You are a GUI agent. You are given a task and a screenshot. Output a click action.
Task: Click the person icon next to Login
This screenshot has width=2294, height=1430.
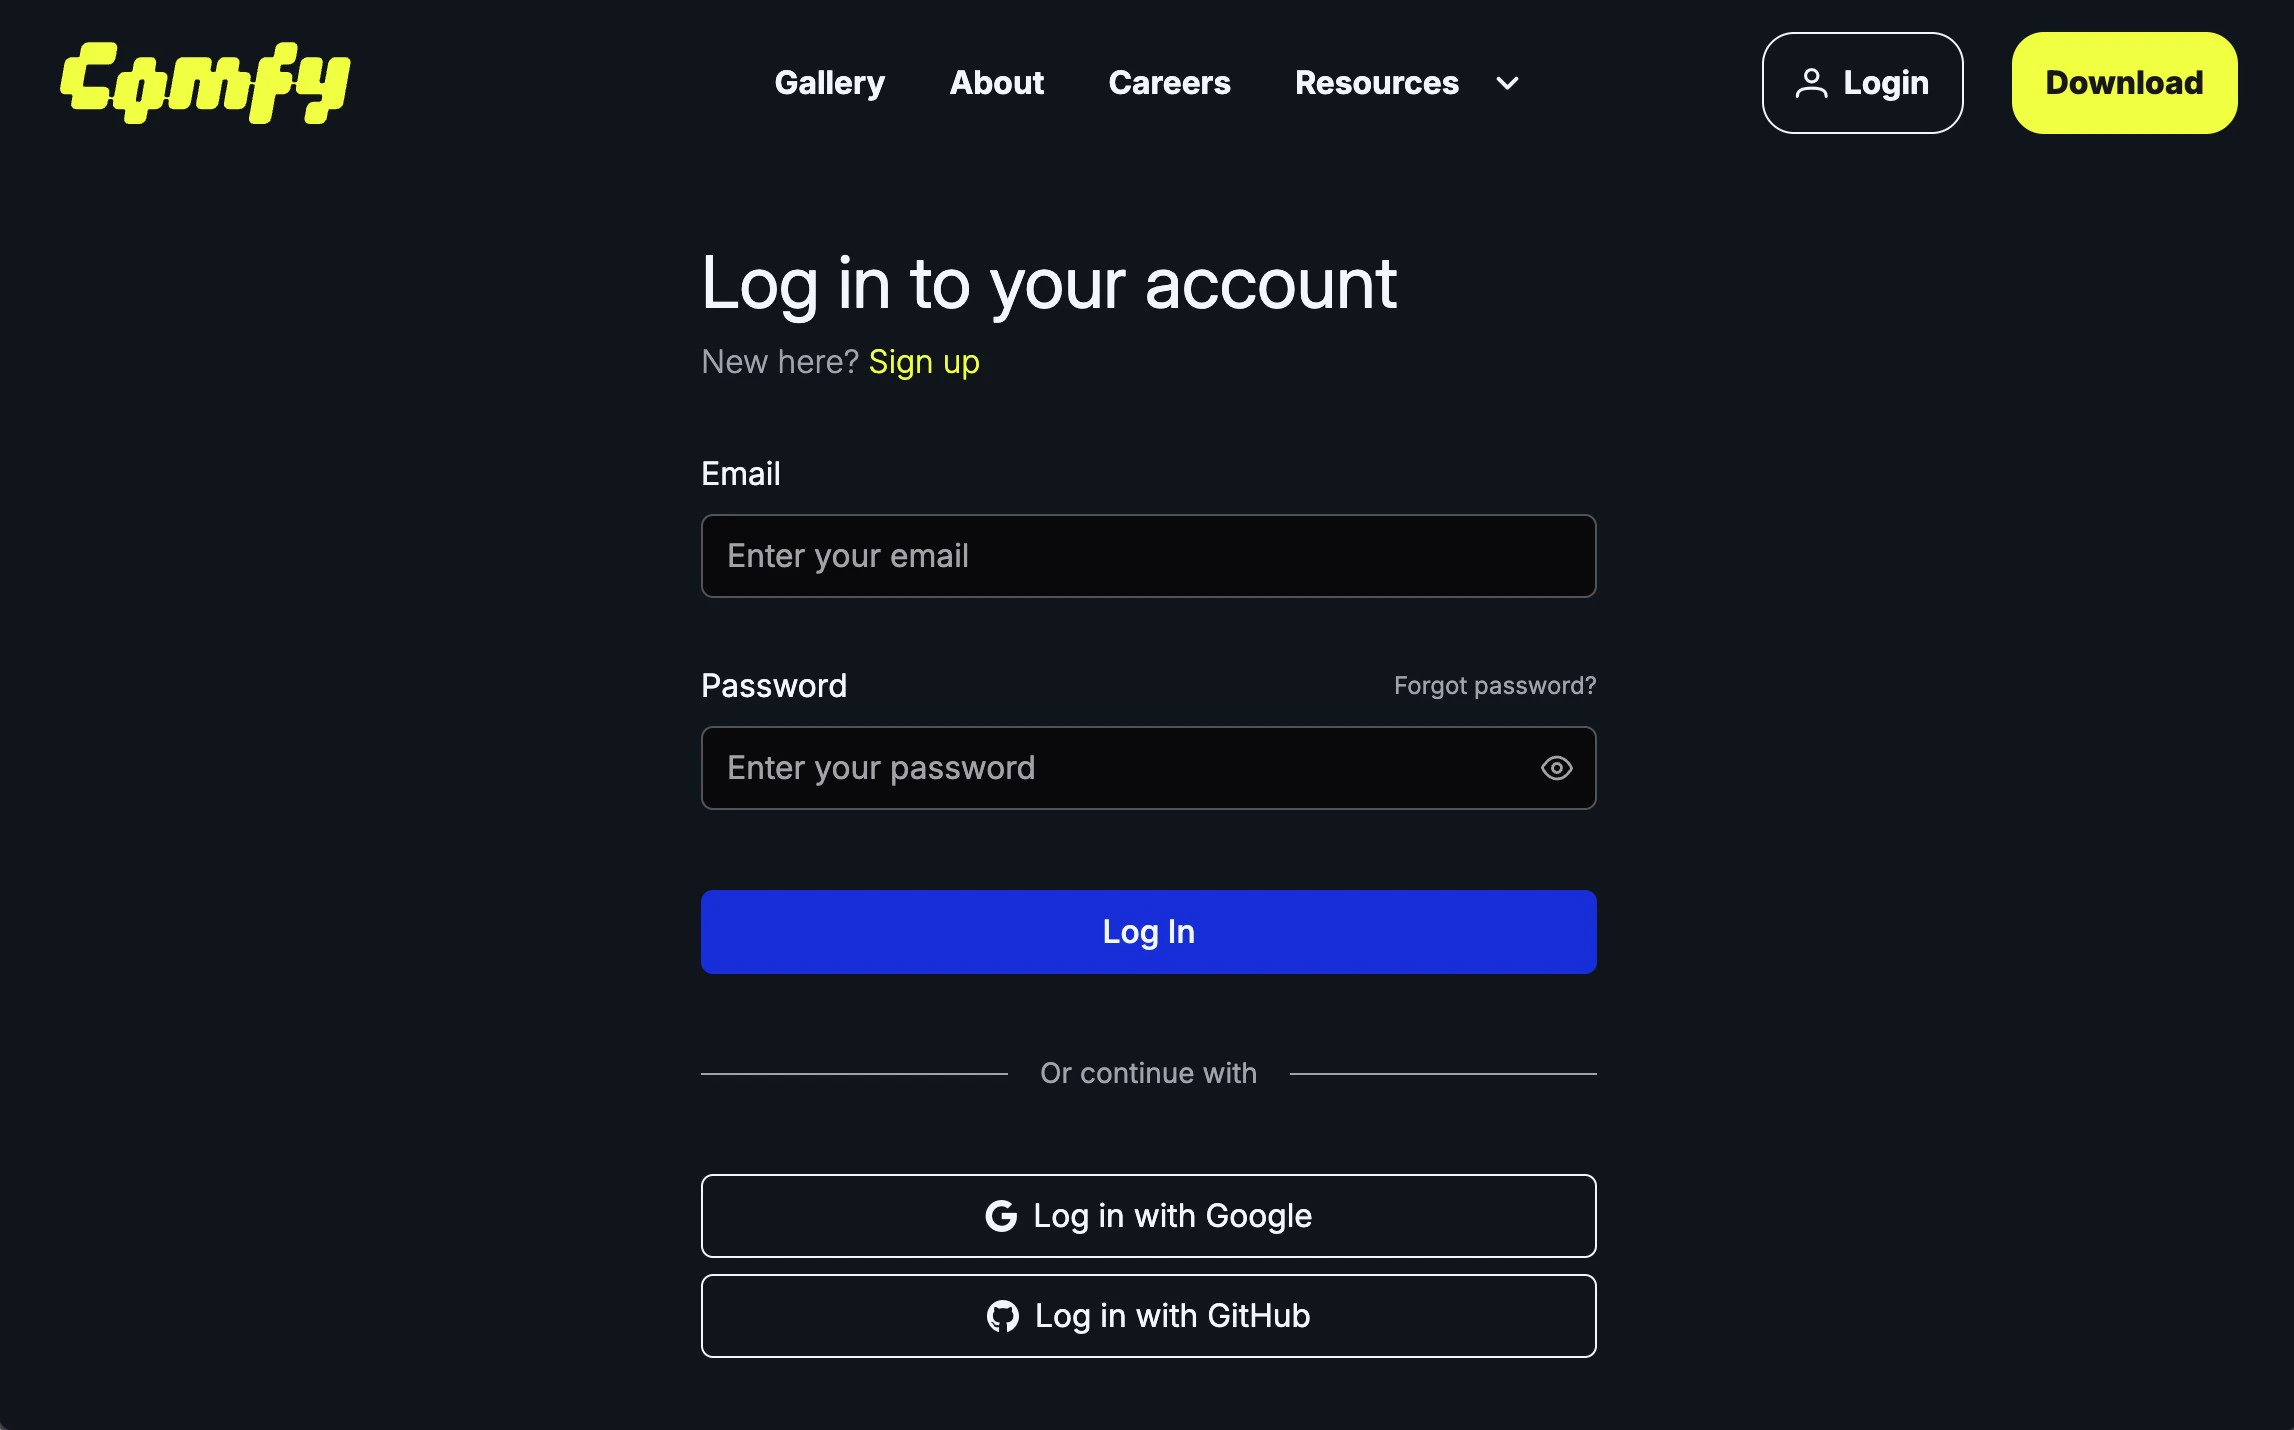1812,83
